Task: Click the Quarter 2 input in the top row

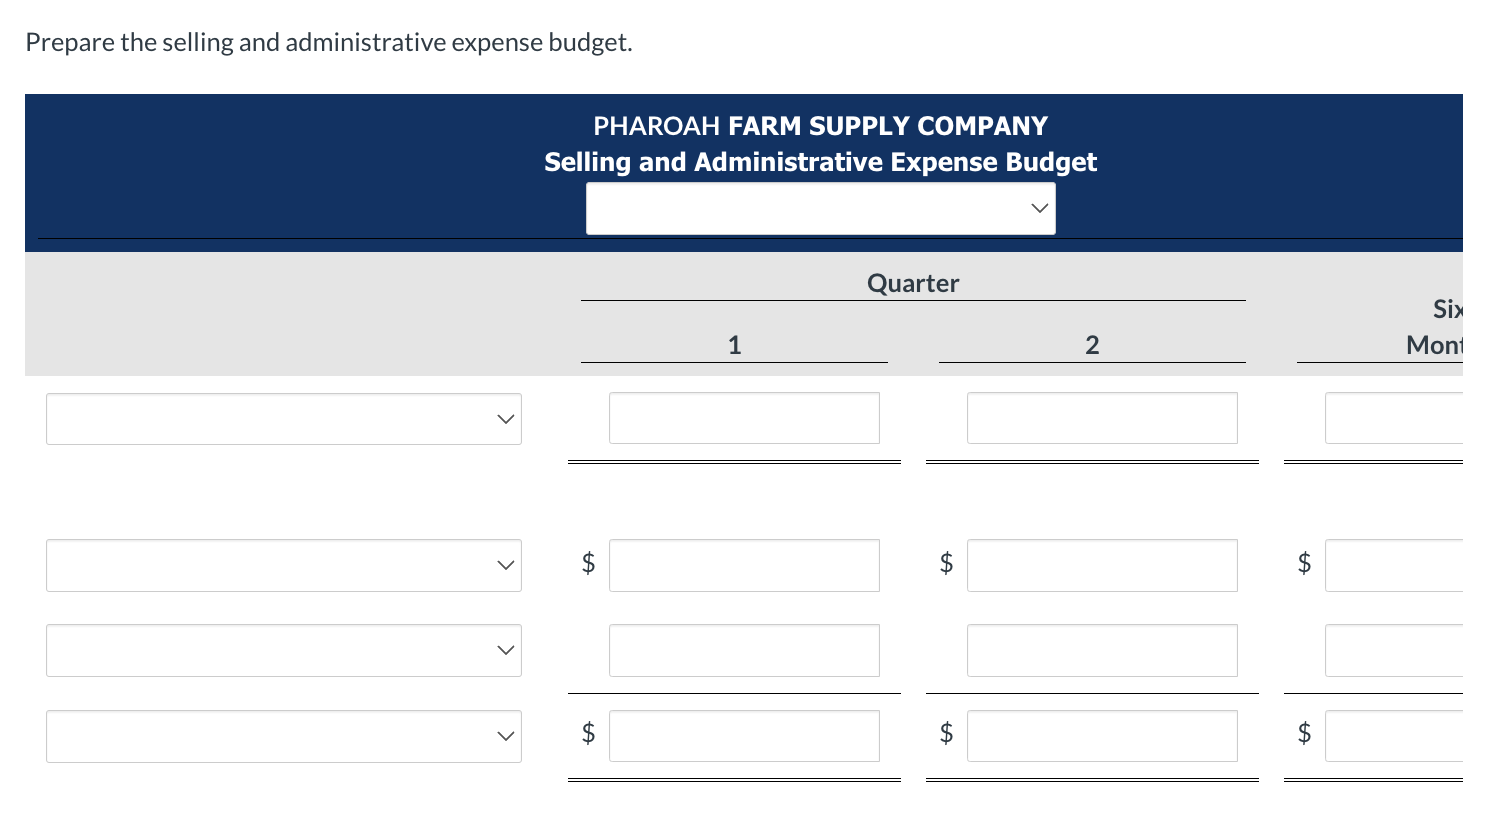Action: tap(1102, 418)
